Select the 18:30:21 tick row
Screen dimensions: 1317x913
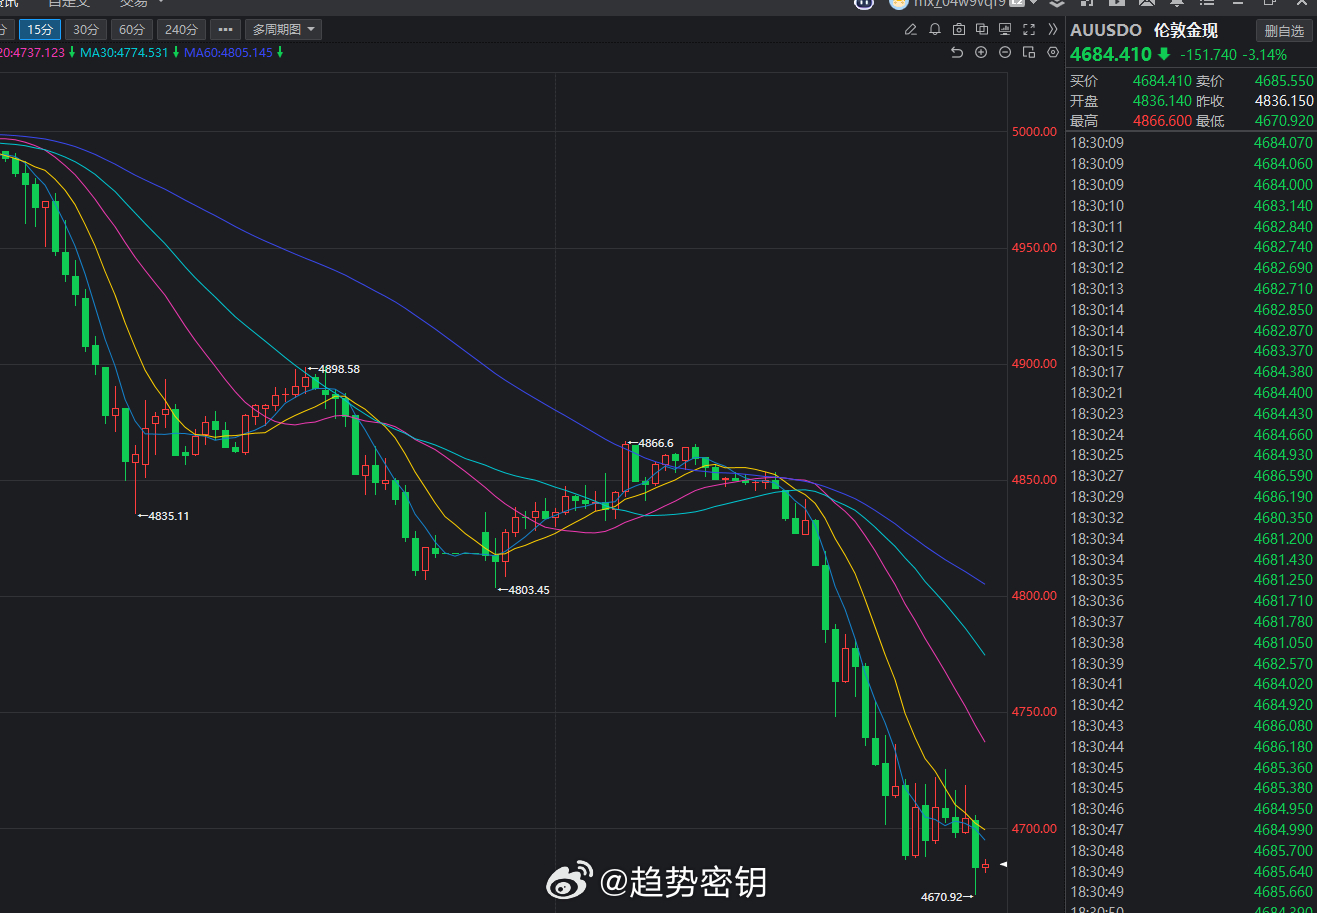coord(1192,393)
